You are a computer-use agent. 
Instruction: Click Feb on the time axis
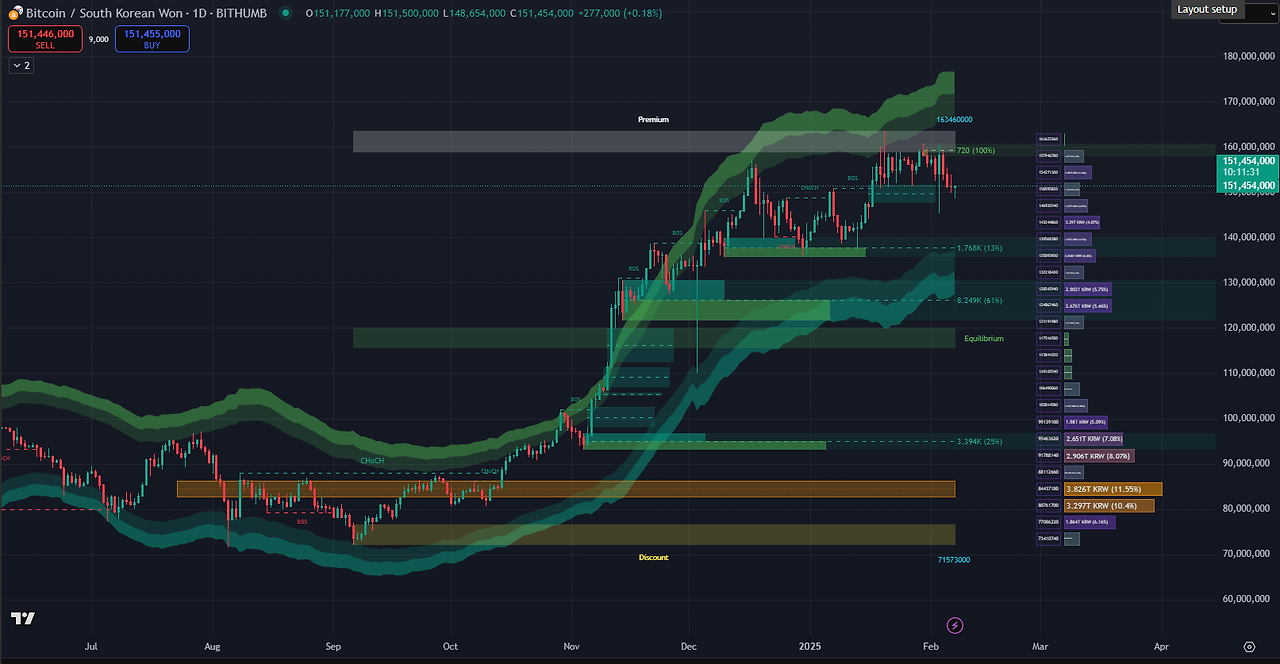pyautogui.click(x=930, y=648)
